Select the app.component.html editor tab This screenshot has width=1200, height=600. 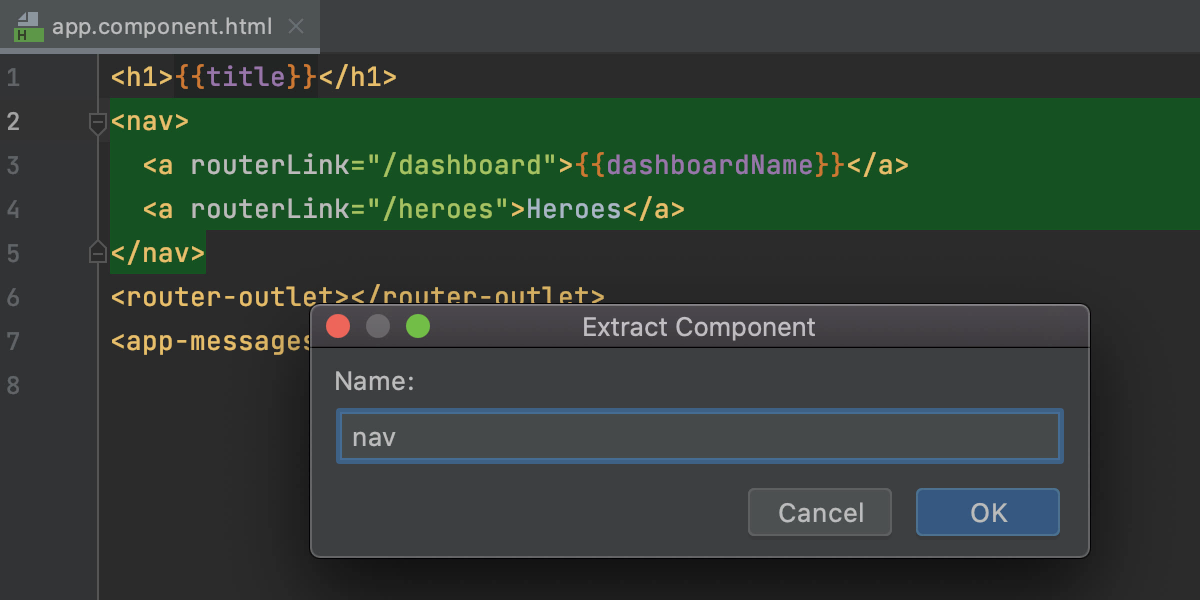[x=160, y=27]
